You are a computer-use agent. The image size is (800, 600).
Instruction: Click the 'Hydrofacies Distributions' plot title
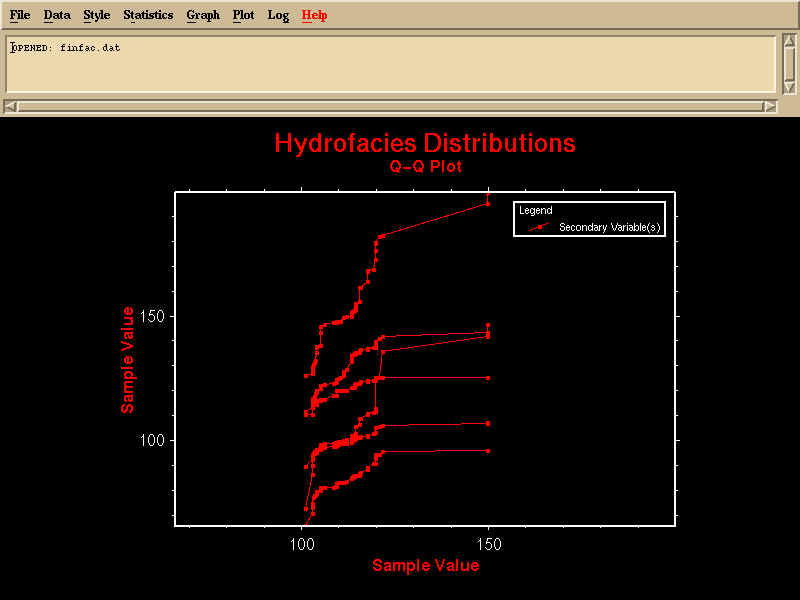[425, 143]
